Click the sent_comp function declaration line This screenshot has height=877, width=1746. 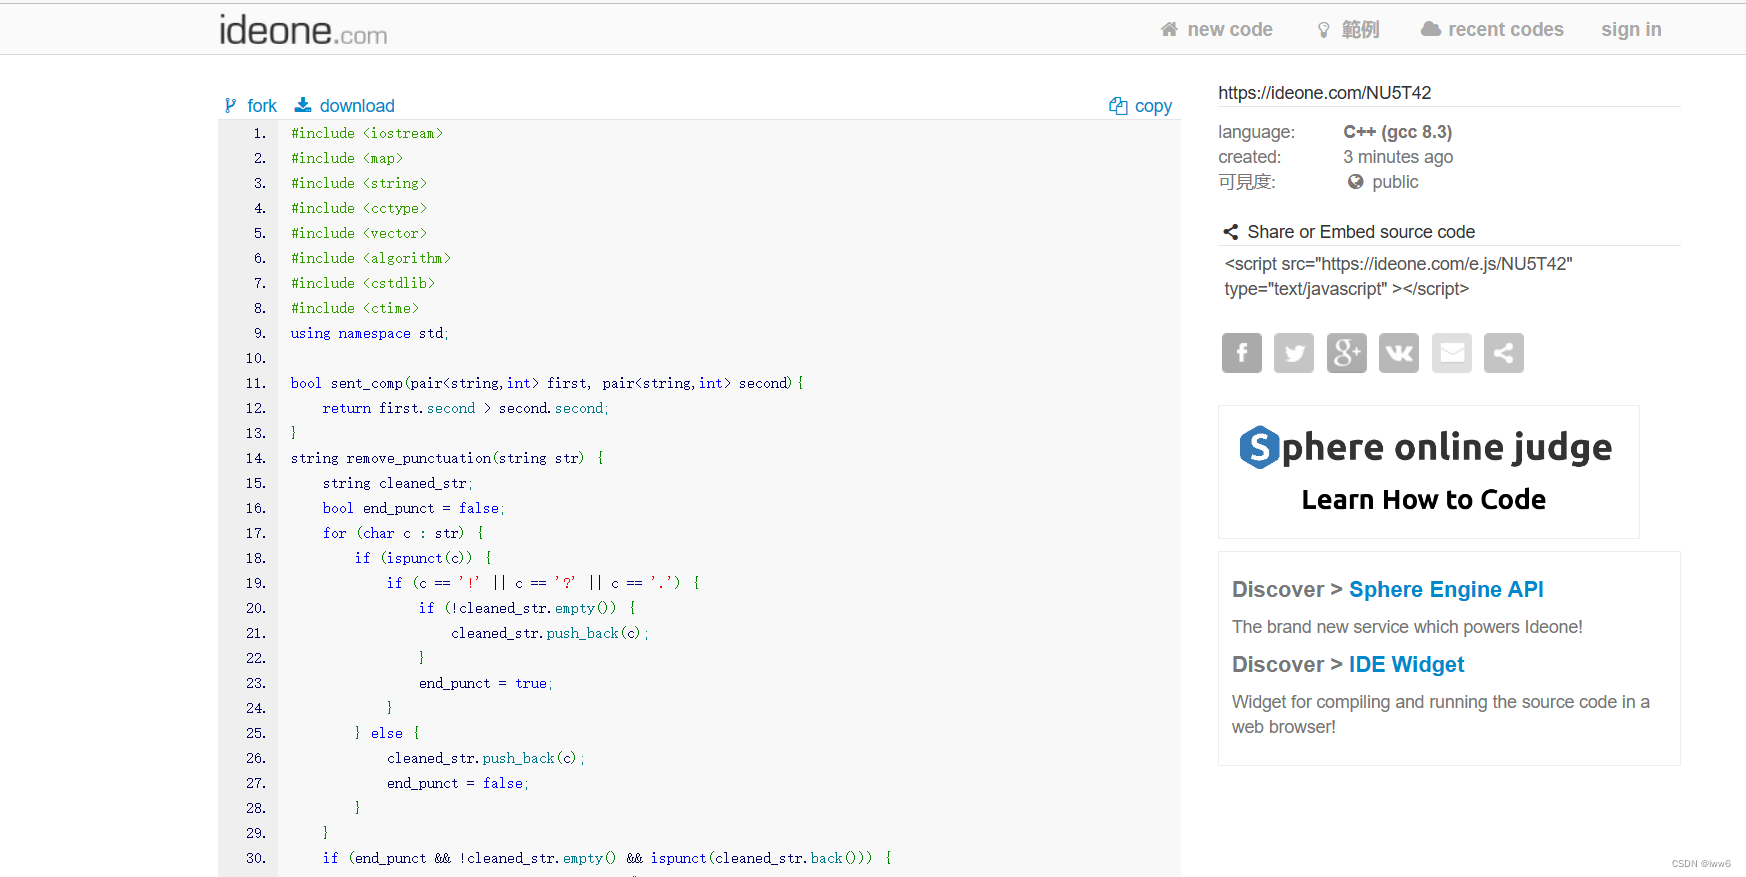[x=546, y=383]
